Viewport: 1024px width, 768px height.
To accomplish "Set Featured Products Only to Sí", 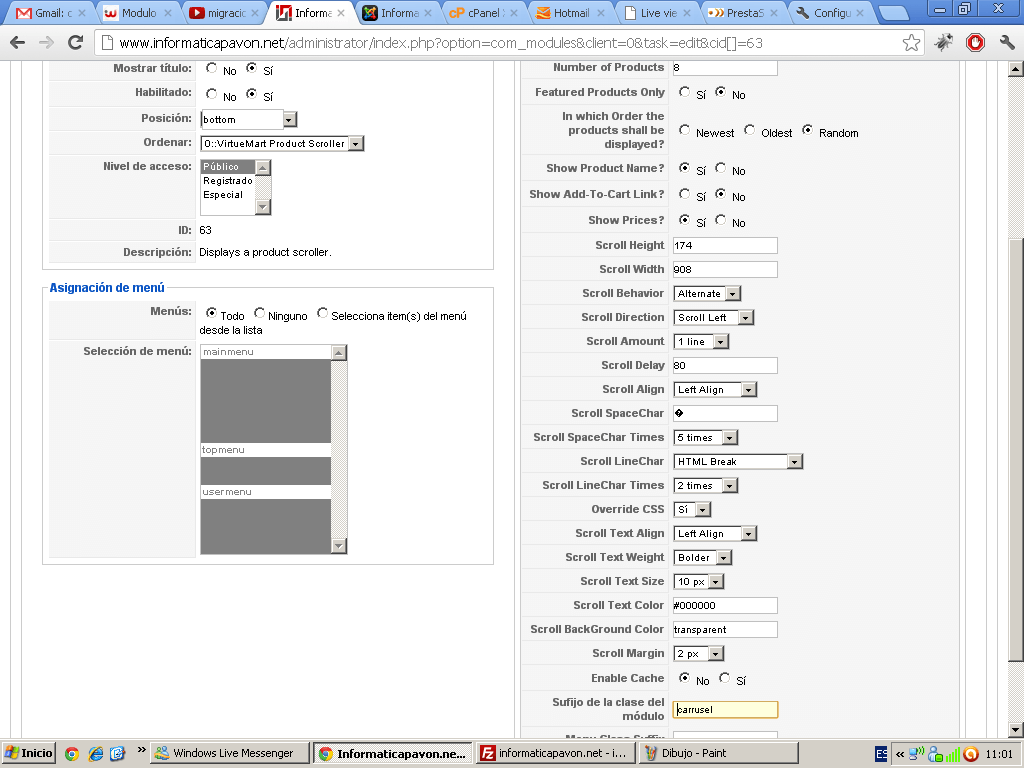I will (x=684, y=92).
